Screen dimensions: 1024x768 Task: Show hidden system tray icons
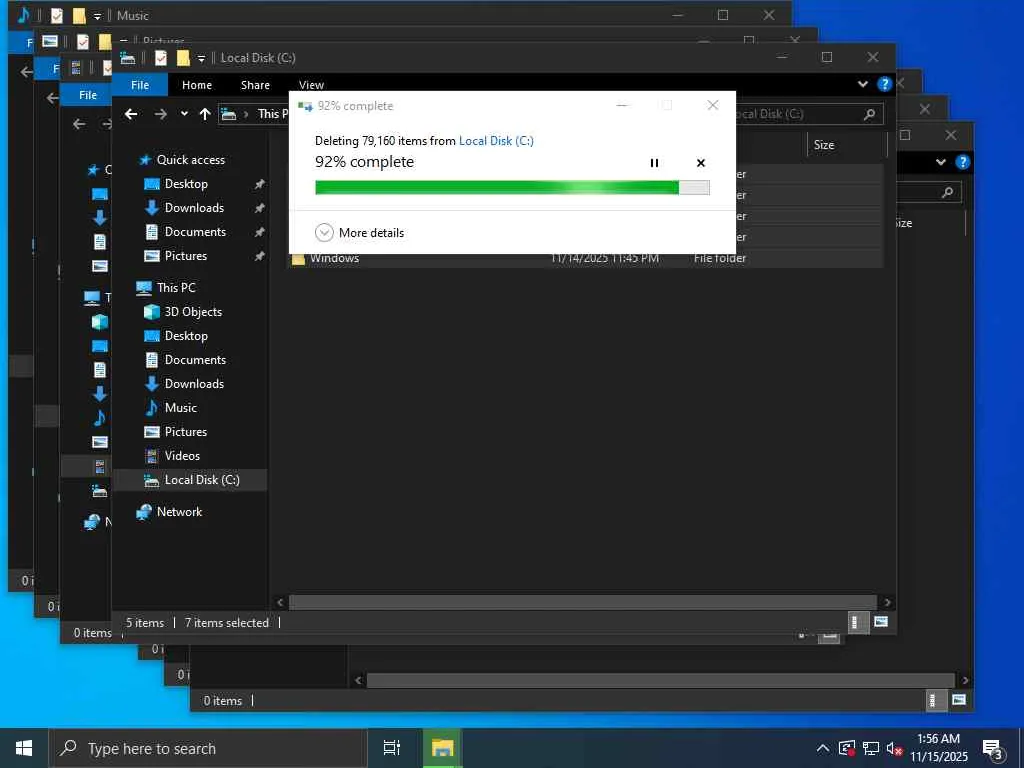click(x=823, y=748)
